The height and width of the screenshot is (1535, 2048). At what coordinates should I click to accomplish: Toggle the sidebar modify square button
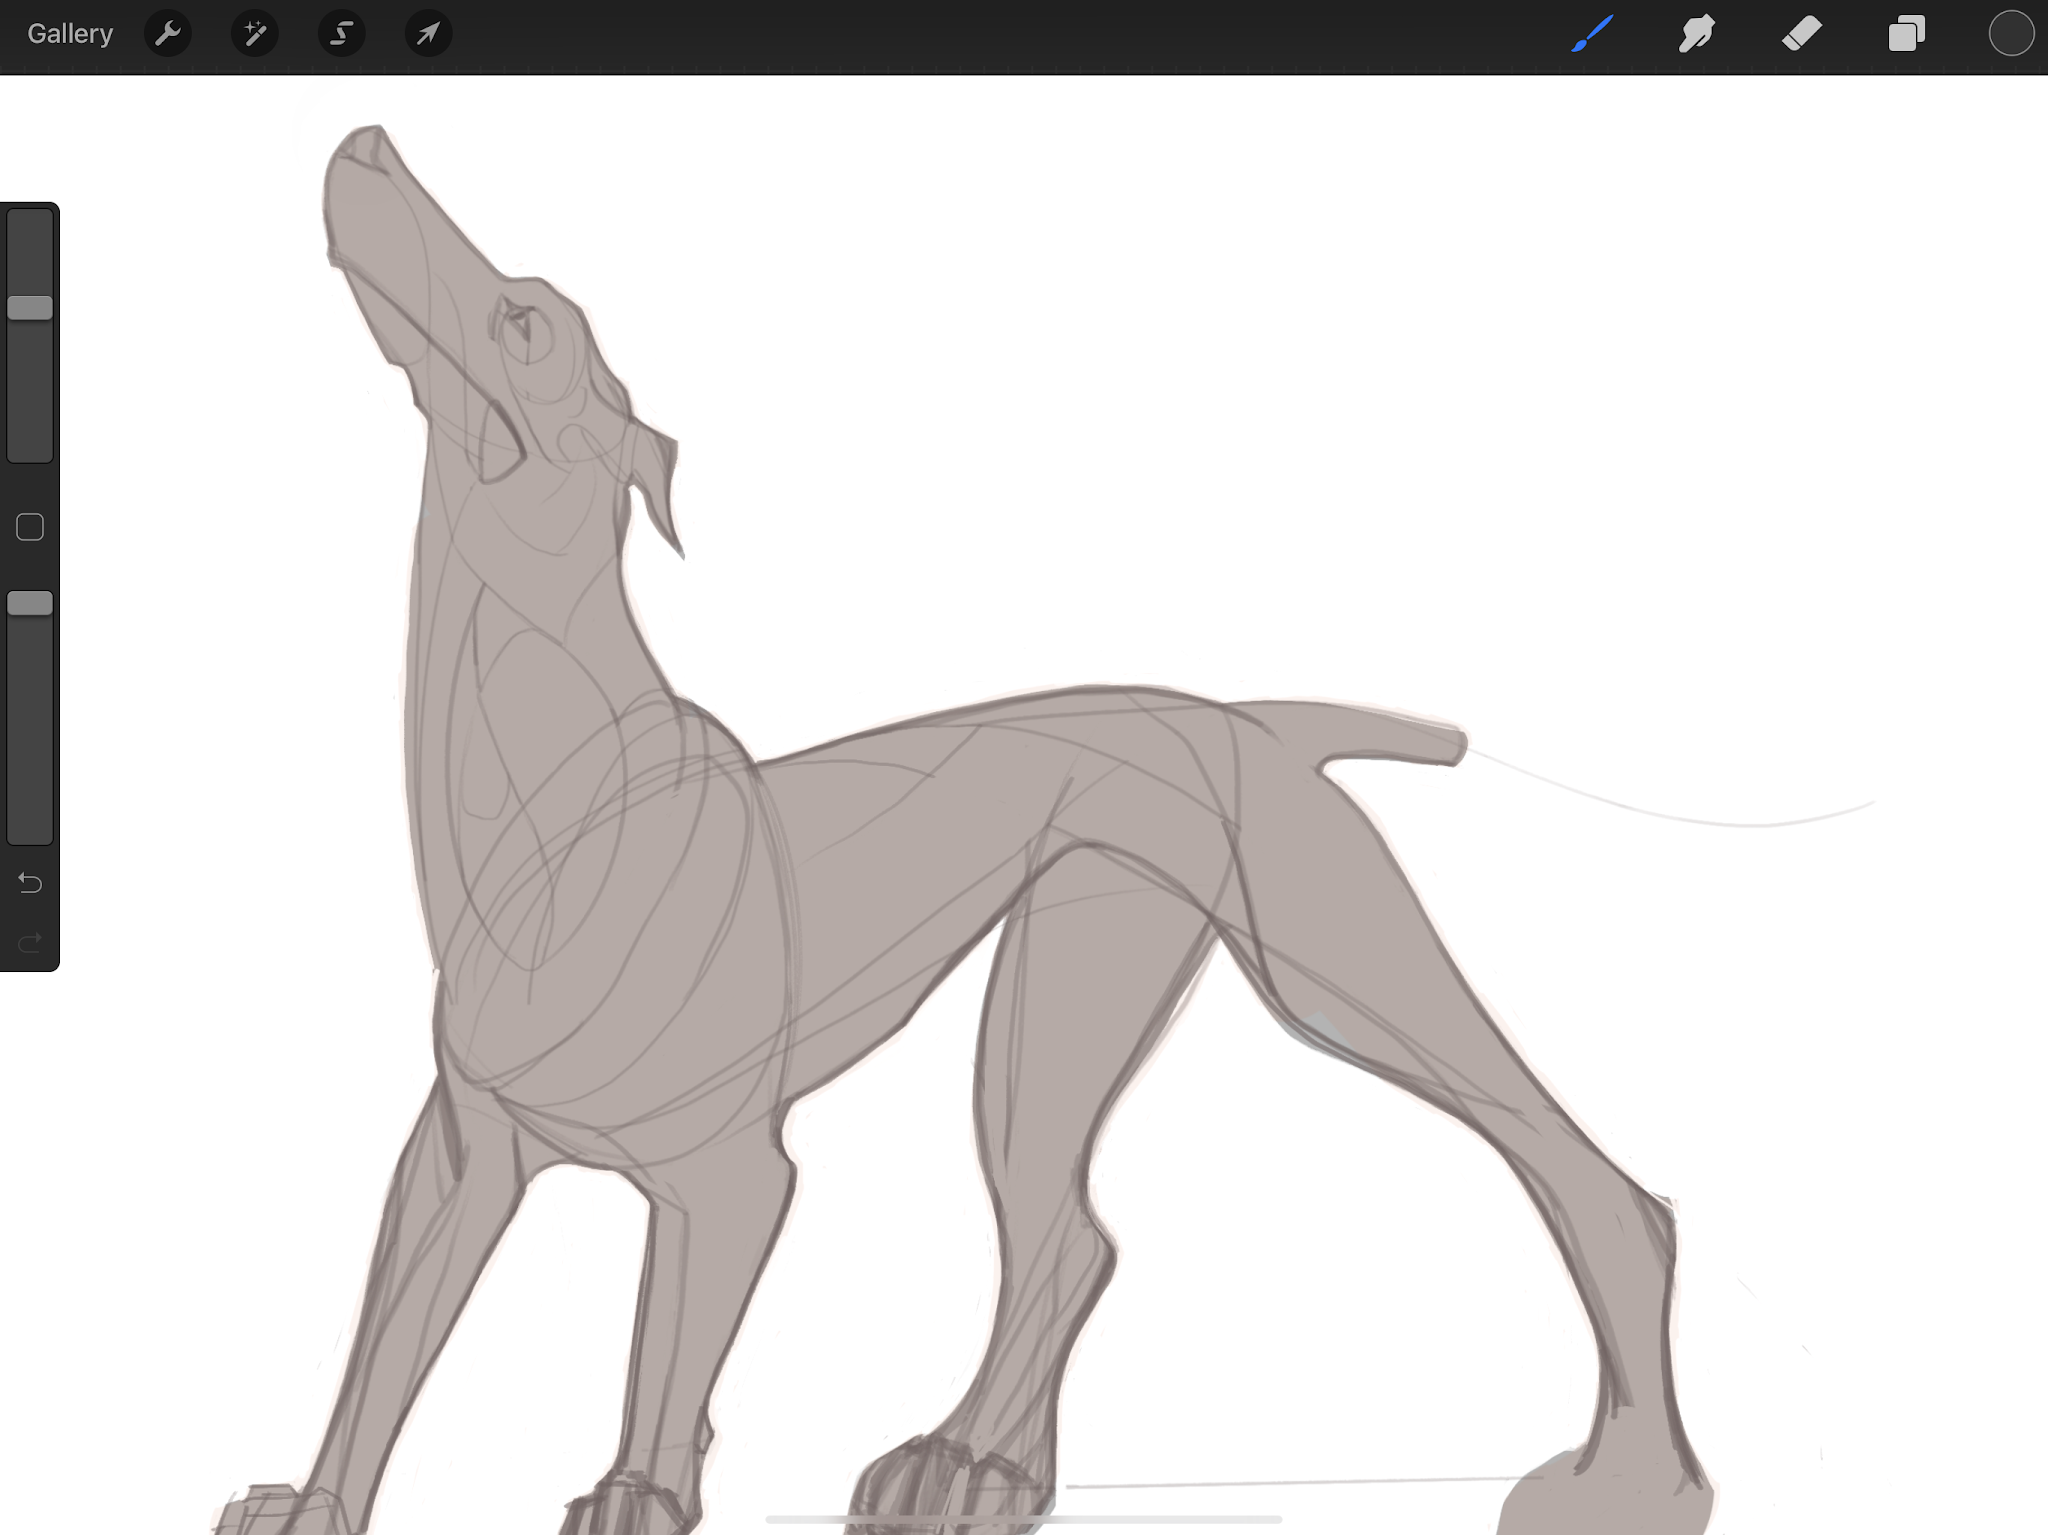click(x=30, y=527)
